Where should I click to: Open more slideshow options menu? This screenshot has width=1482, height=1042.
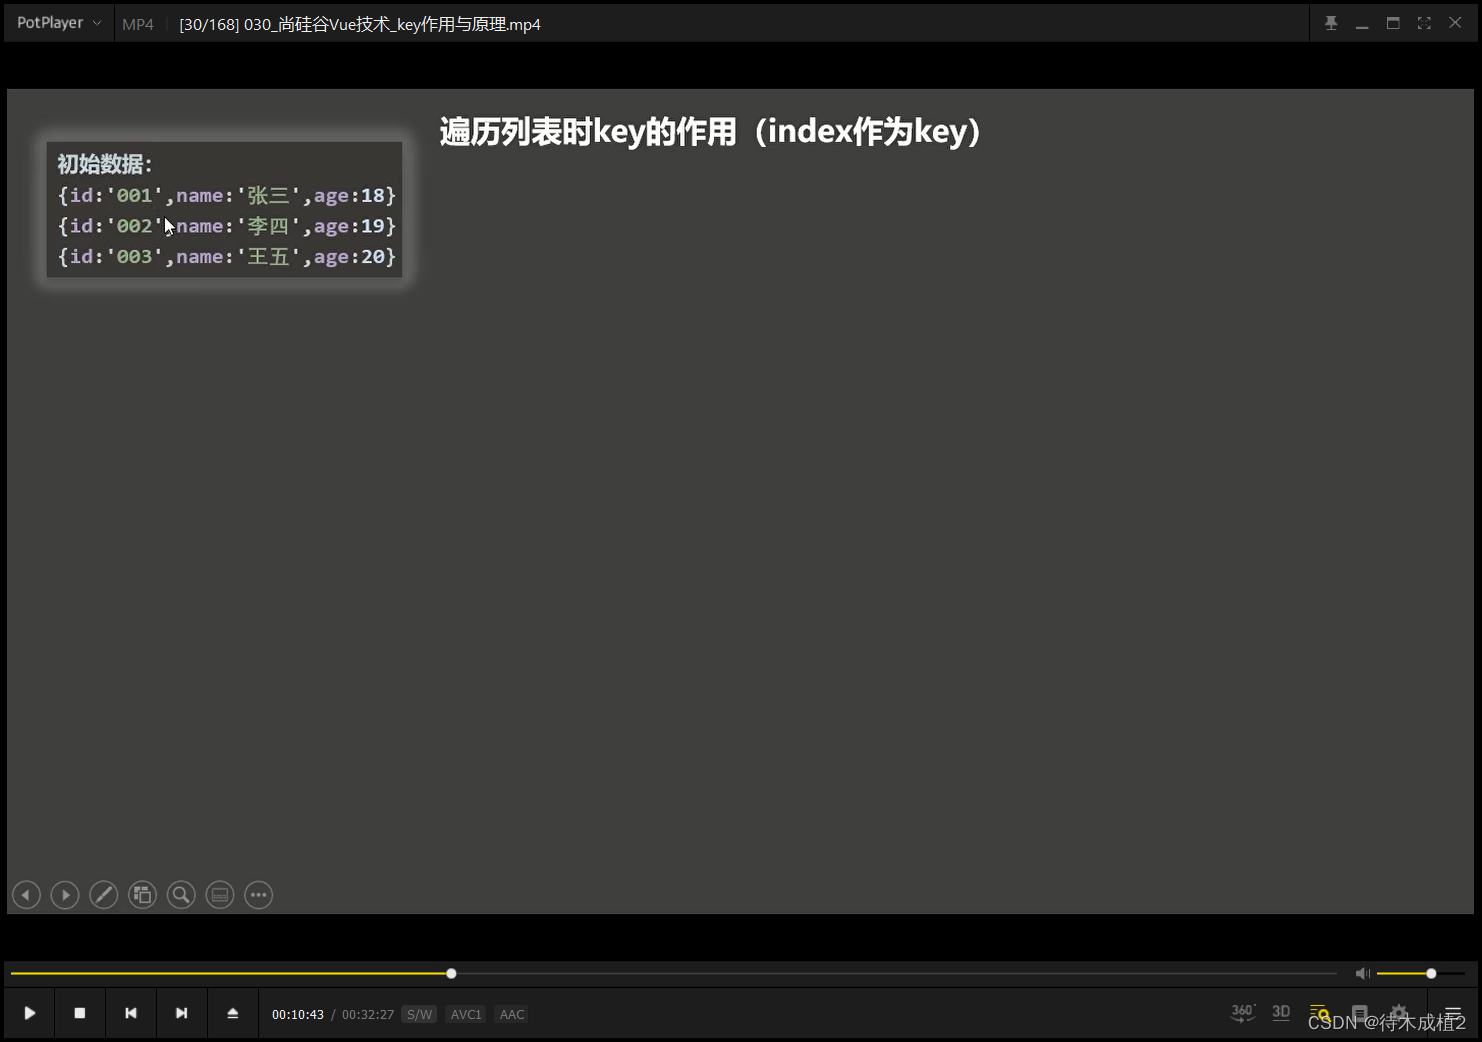(x=259, y=895)
